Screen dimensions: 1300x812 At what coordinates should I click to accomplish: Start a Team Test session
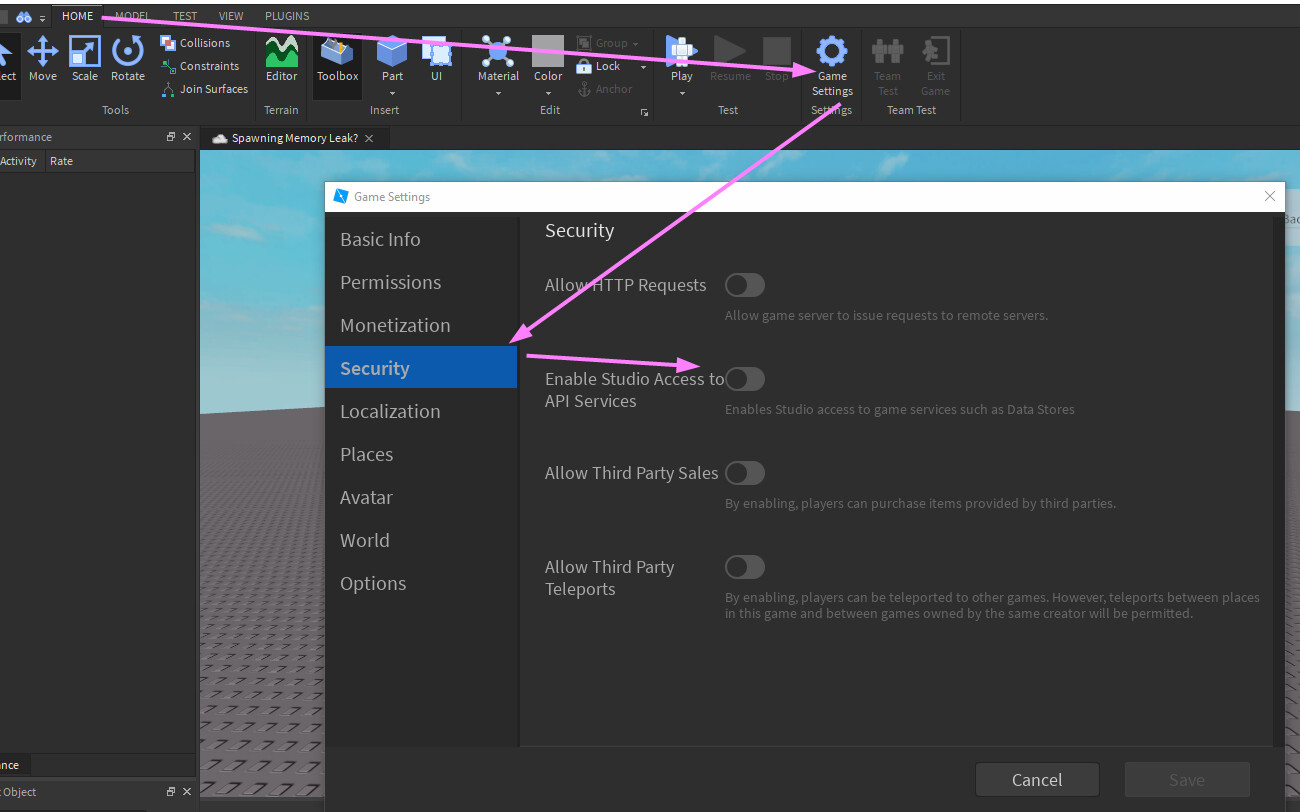pos(887,60)
